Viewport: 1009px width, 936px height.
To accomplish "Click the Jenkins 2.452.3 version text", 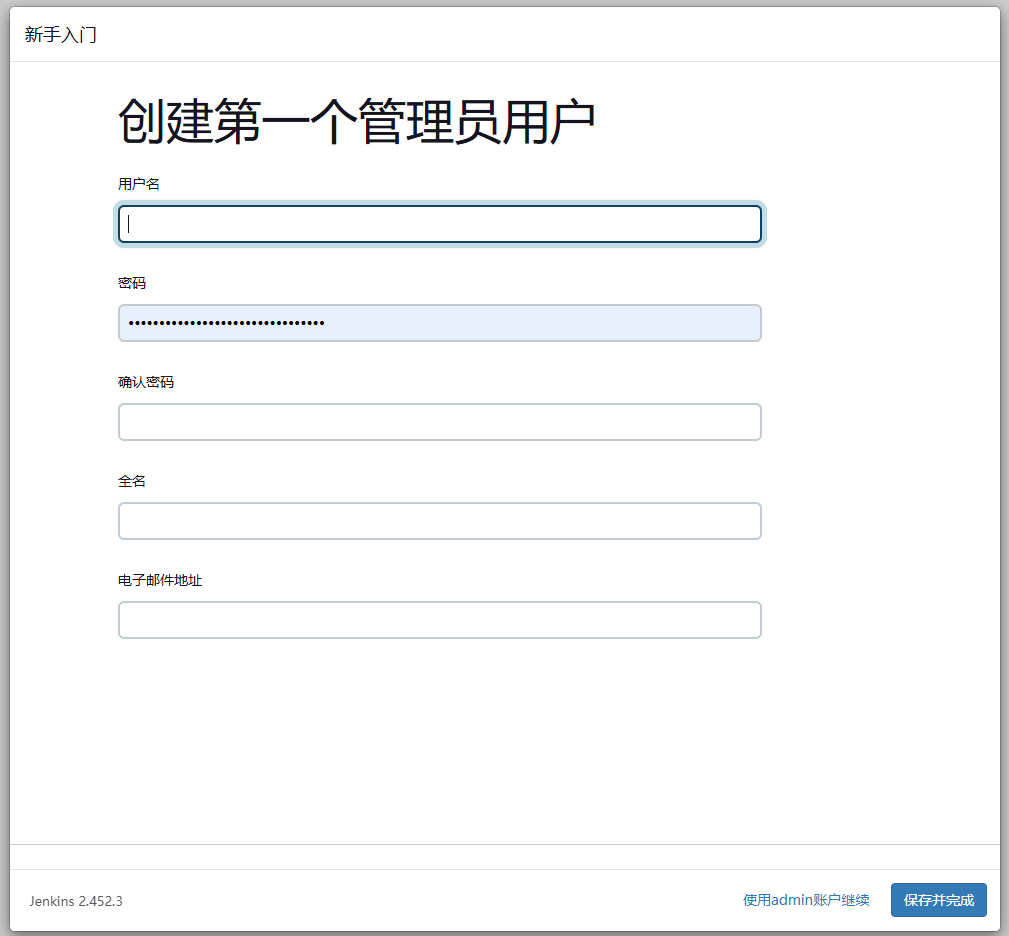I will point(76,901).
